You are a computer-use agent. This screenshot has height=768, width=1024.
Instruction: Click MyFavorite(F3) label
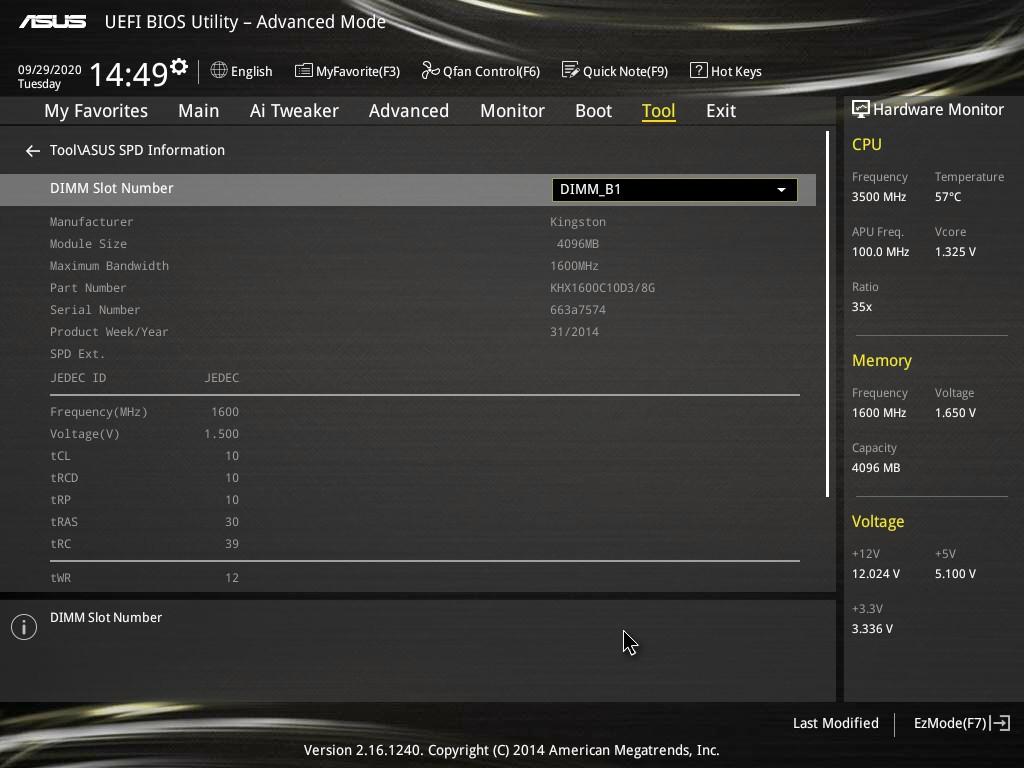(358, 71)
